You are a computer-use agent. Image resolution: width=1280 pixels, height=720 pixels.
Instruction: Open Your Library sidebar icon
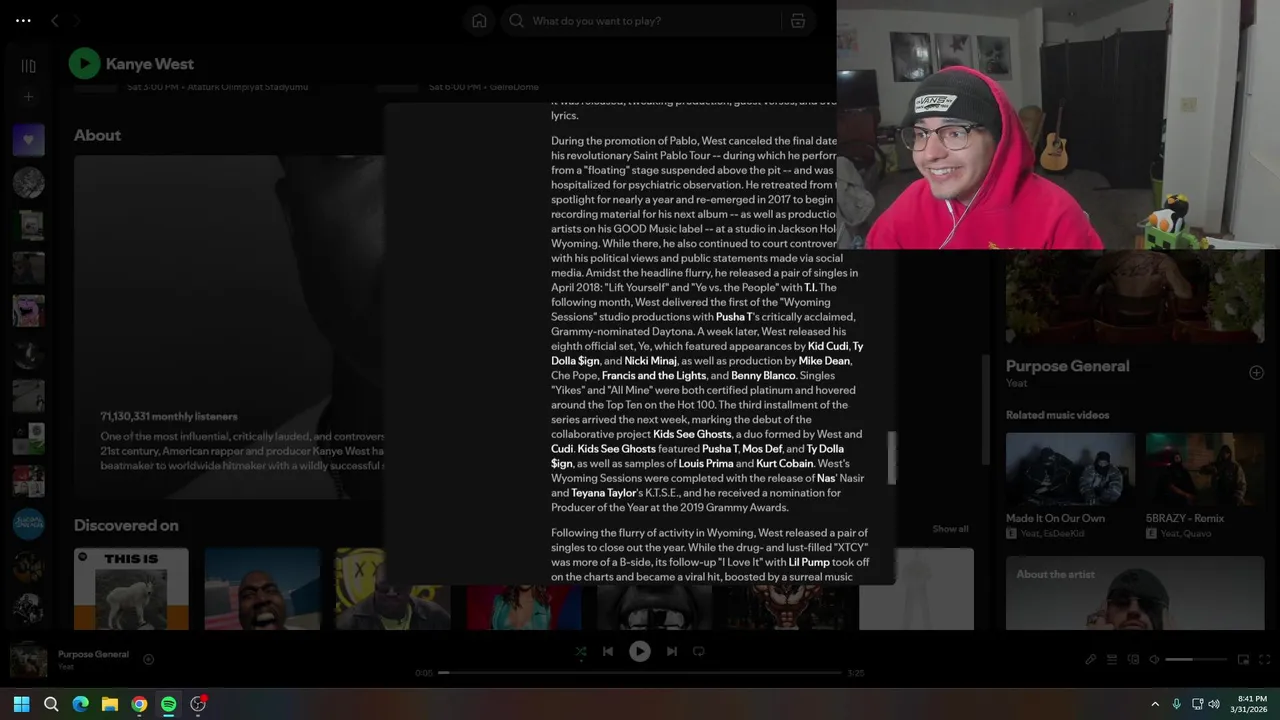click(x=28, y=66)
